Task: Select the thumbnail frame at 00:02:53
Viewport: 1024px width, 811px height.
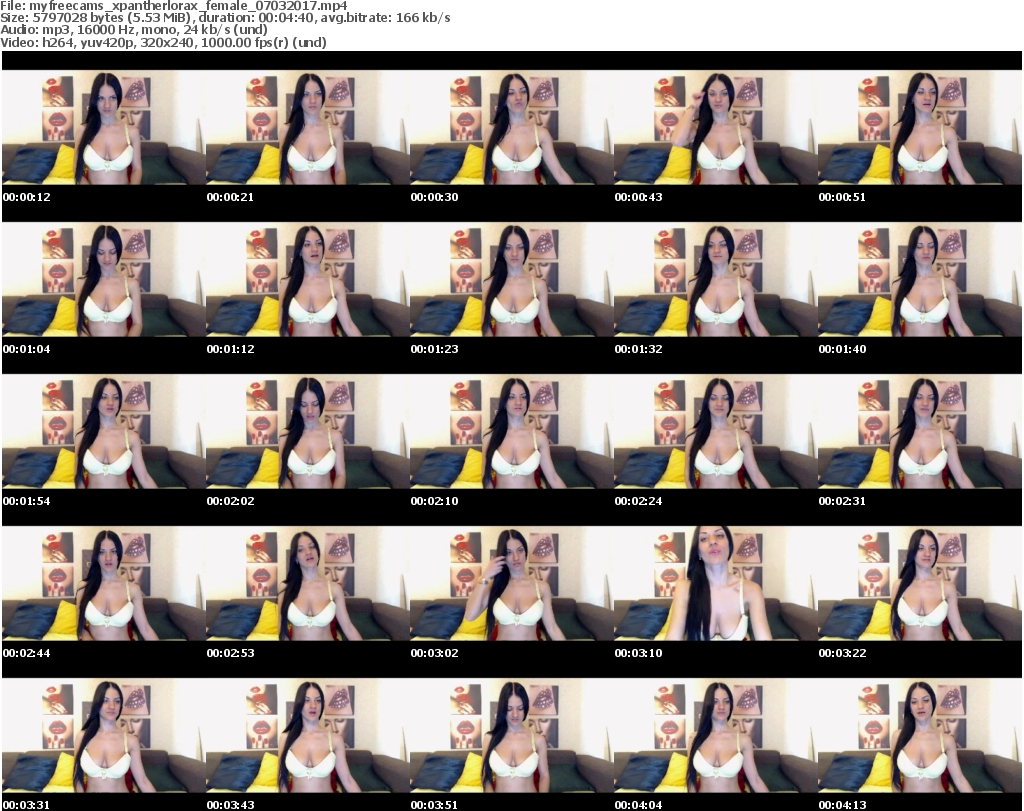Action: [x=308, y=584]
